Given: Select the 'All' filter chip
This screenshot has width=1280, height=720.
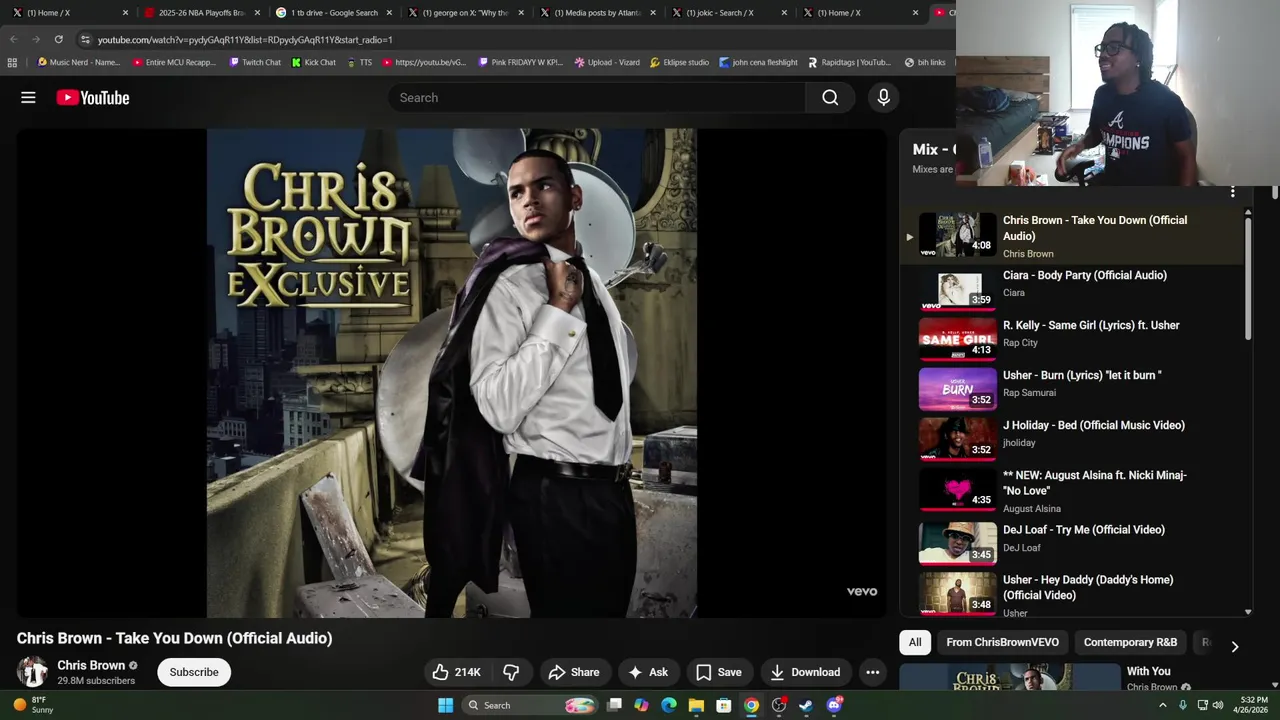Looking at the screenshot, I should pyautogui.click(x=915, y=642).
